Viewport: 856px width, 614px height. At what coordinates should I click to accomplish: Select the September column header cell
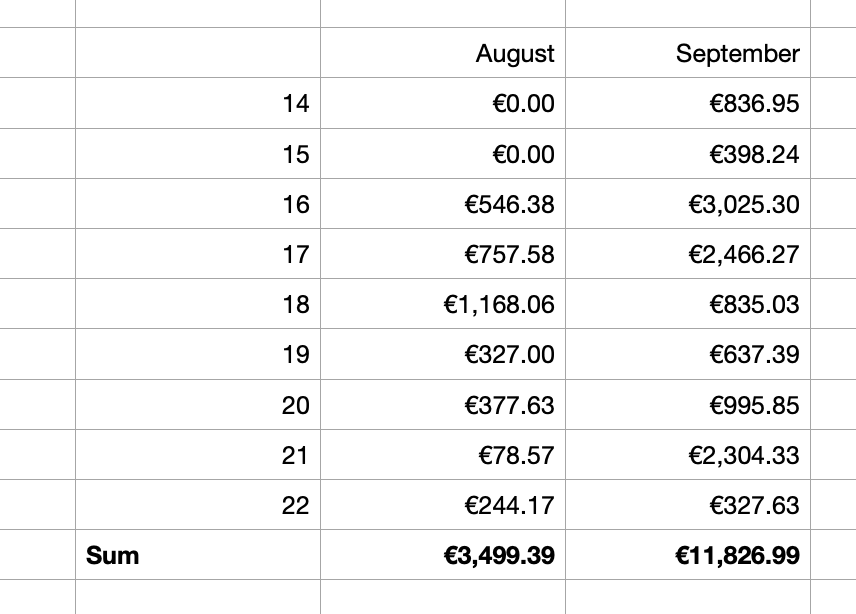688,52
